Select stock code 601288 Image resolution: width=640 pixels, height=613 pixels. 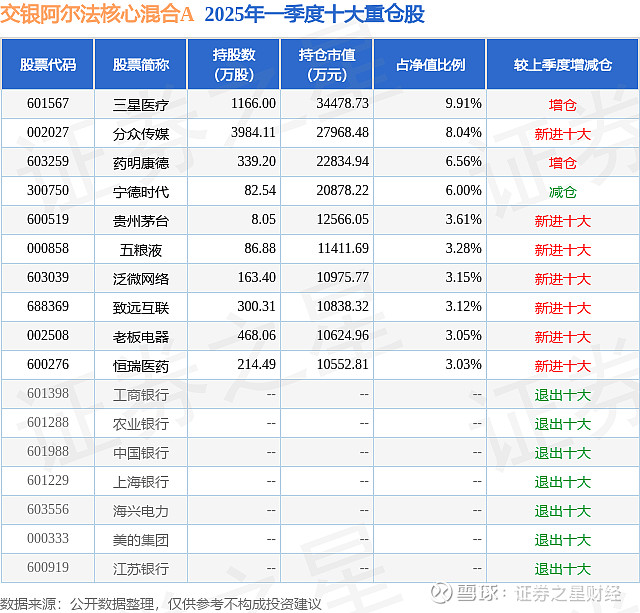pyautogui.click(x=48, y=422)
